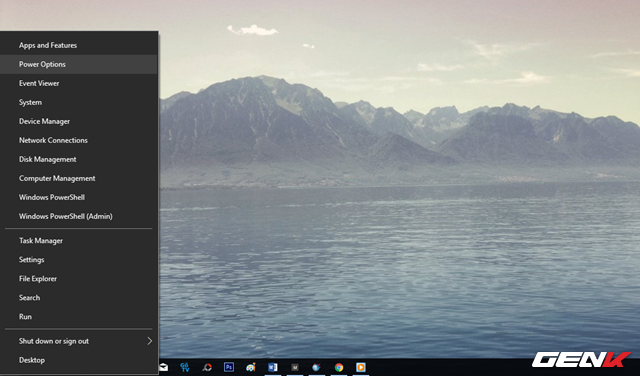Show the Desktop via menu entry
The width and height of the screenshot is (640, 376).
(79, 360)
